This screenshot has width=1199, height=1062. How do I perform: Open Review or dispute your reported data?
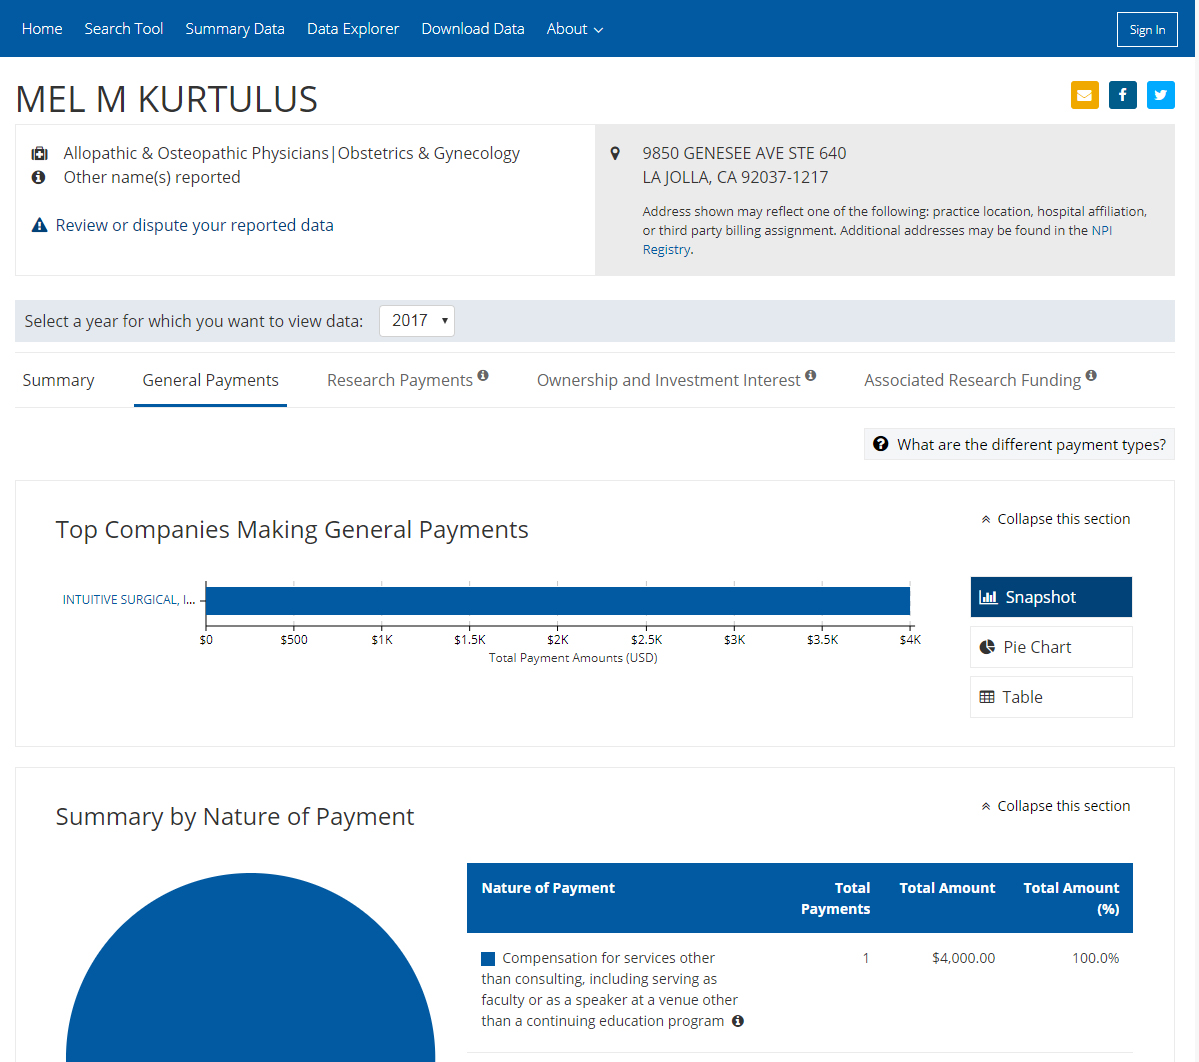[x=194, y=225]
